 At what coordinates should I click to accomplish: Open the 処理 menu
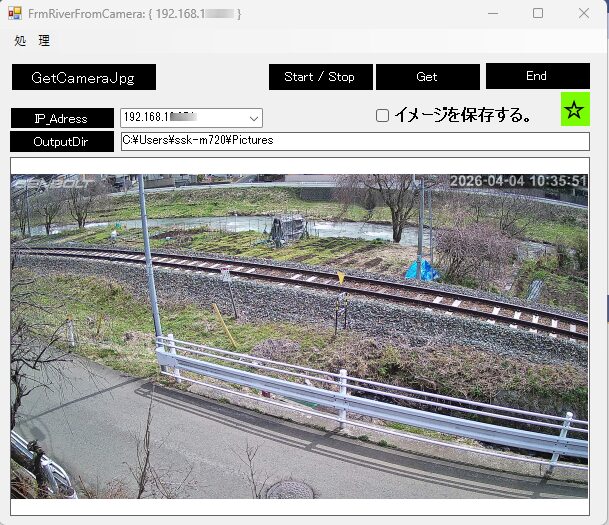(32, 41)
